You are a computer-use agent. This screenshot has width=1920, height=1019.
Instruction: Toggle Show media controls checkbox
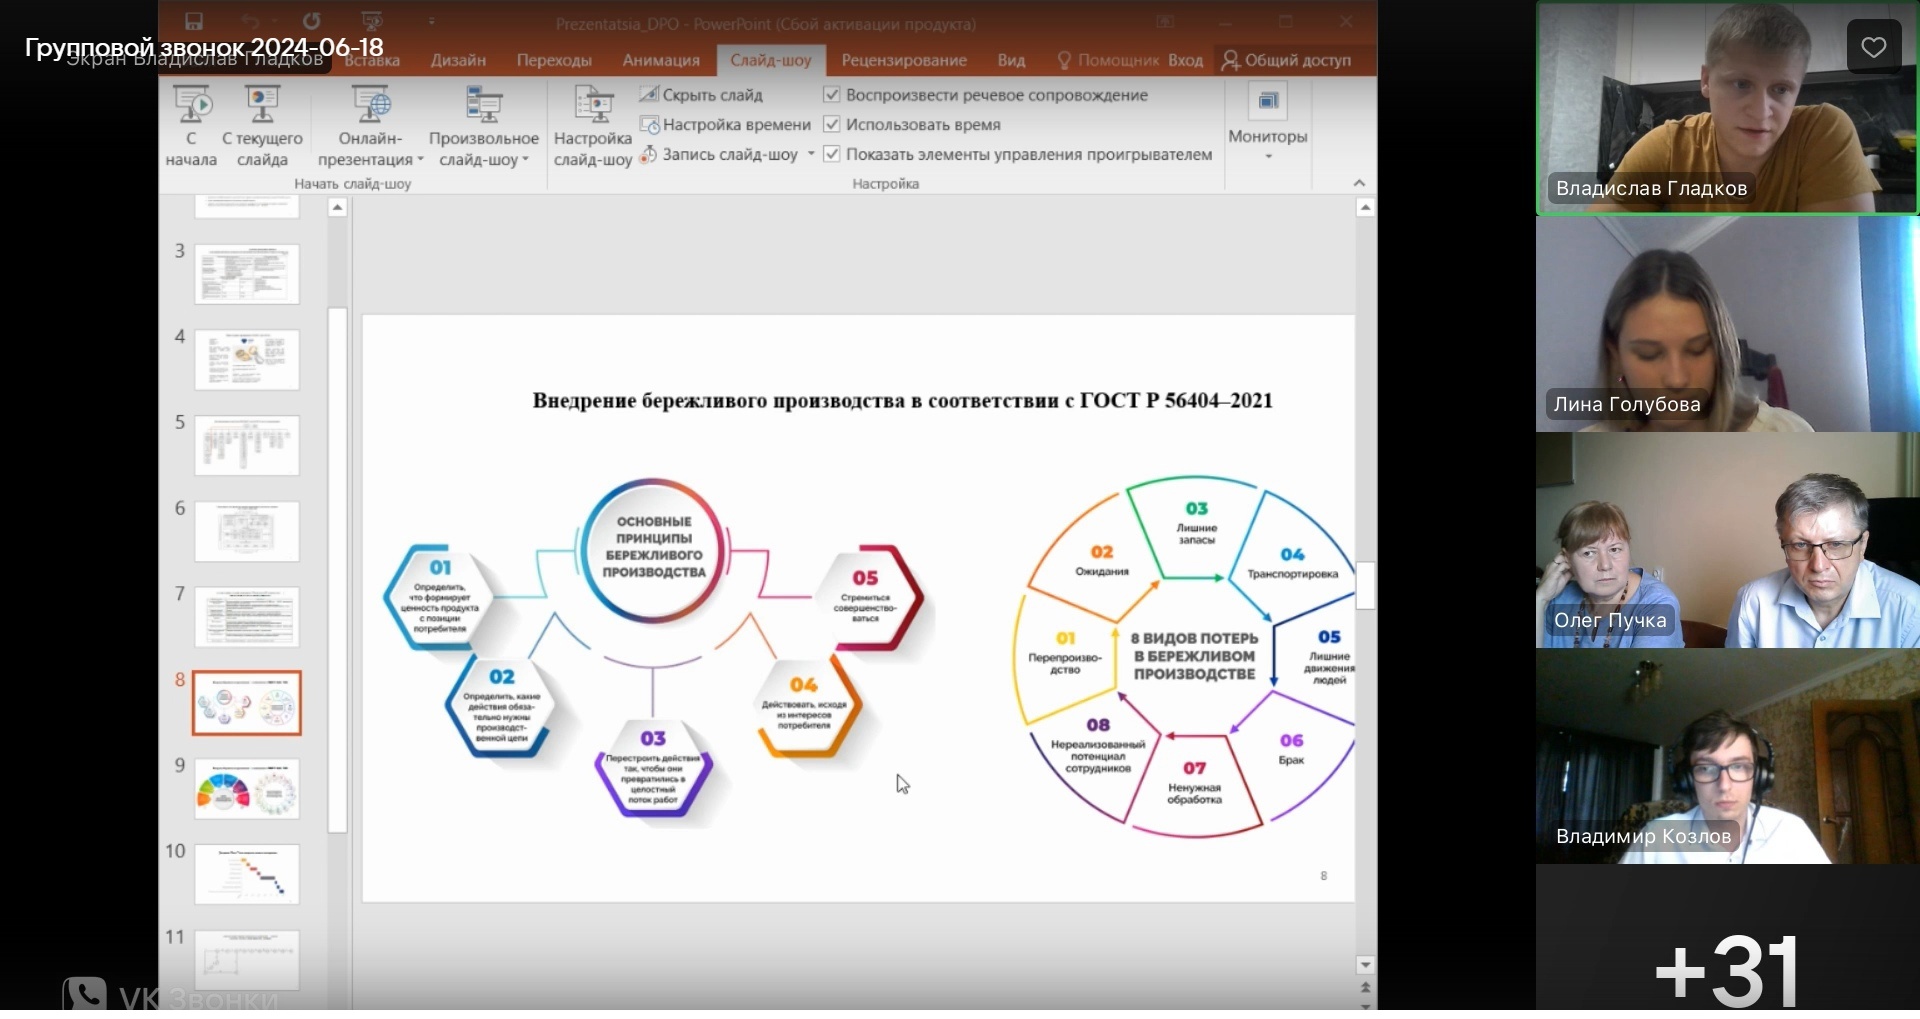coord(831,154)
